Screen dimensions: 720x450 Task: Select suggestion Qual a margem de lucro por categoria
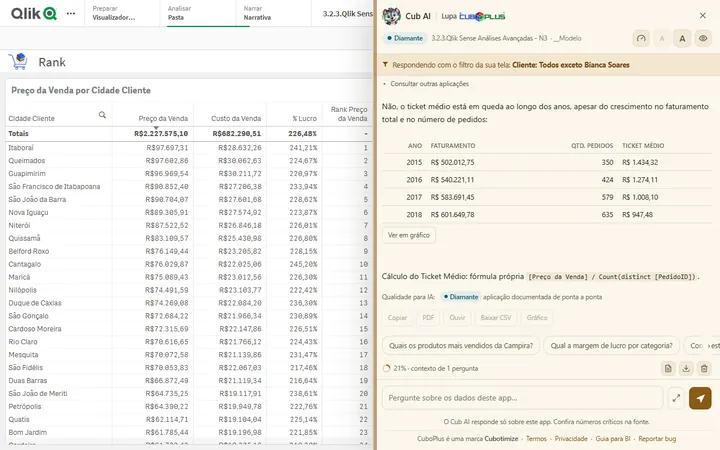pyautogui.click(x=611, y=346)
